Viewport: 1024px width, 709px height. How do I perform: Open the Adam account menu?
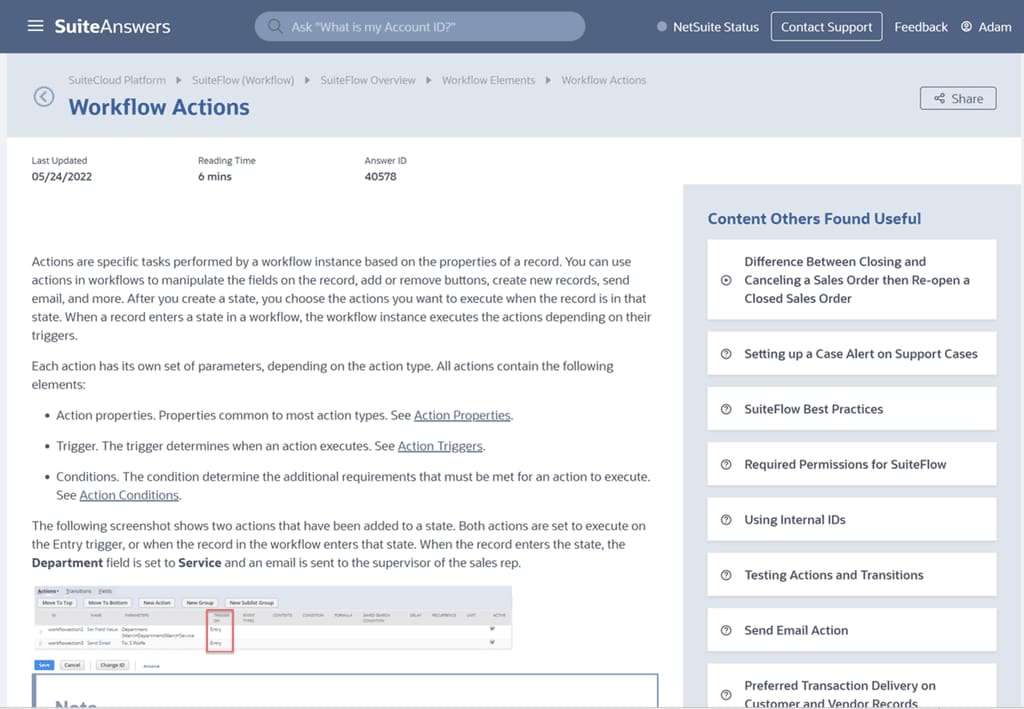coord(995,27)
